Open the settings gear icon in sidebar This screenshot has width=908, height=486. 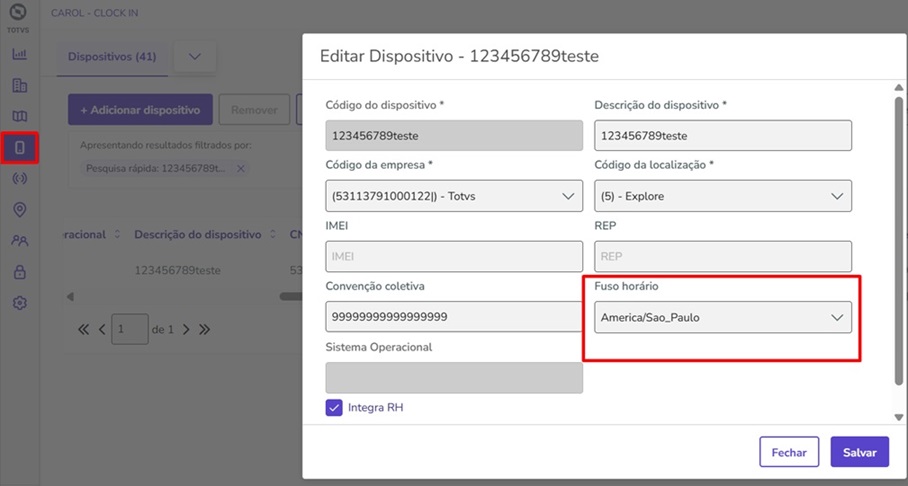click(x=20, y=303)
